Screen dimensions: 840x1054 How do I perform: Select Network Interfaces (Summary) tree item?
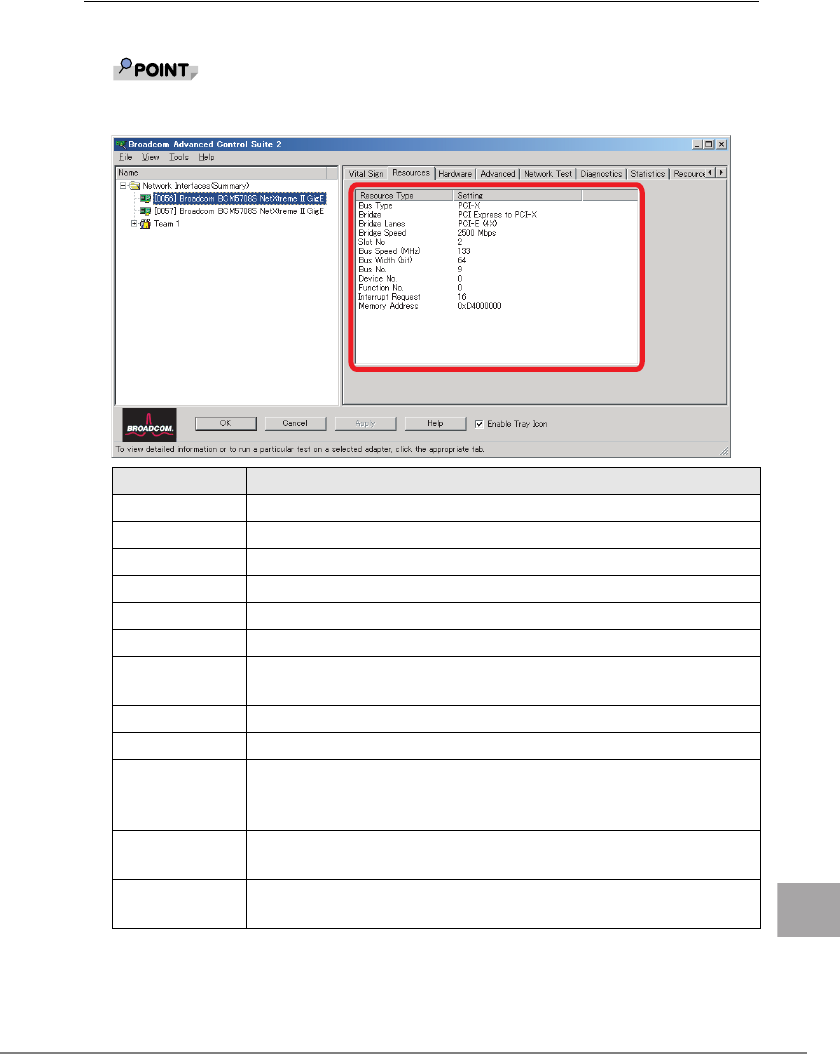[x=196, y=186]
